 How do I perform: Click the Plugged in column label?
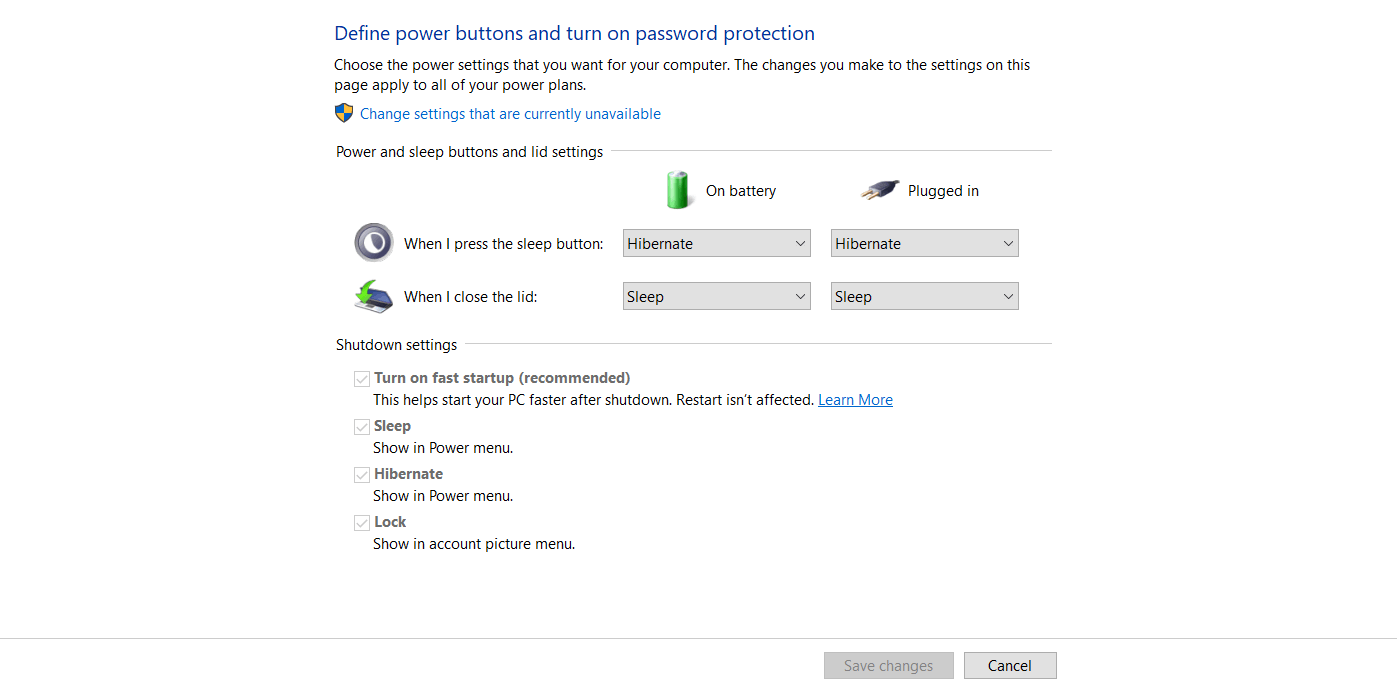[943, 191]
